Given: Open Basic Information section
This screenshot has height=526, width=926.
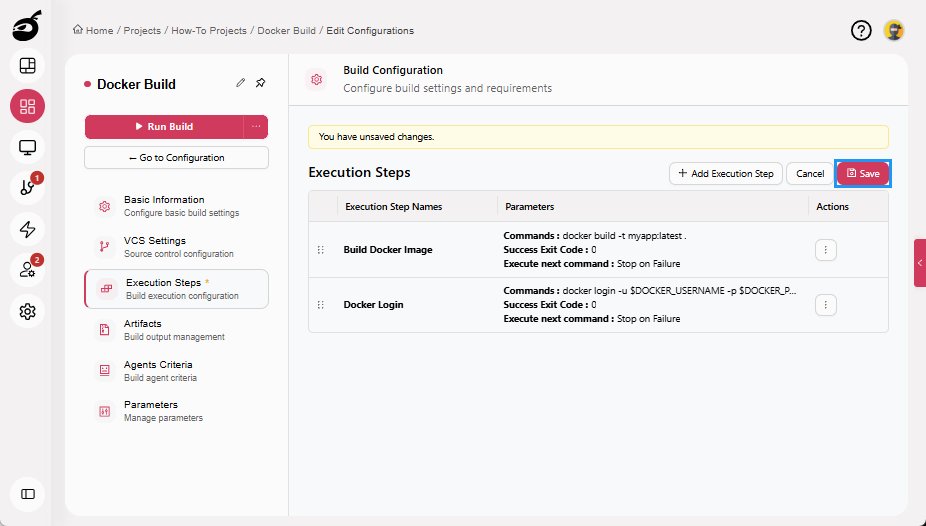Looking at the screenshot, I should point(177,206).
